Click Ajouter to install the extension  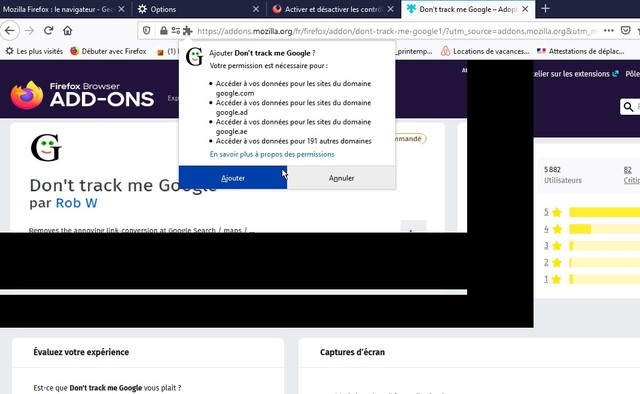[233, 178]
